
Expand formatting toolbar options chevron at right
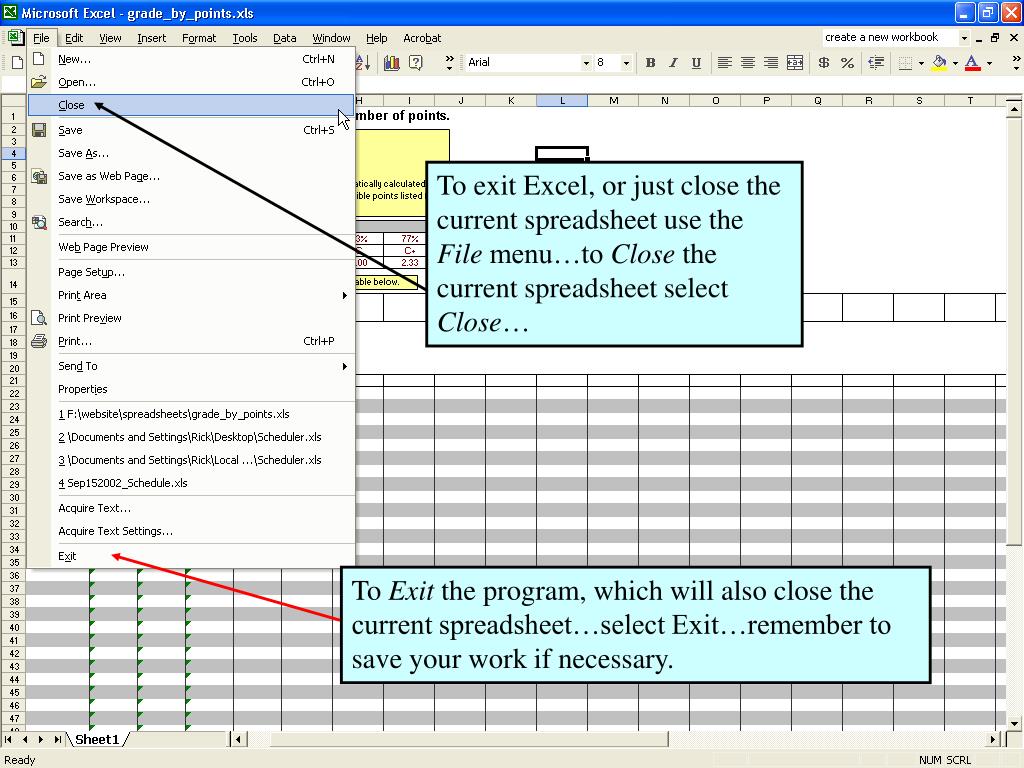pos(1016,63)
